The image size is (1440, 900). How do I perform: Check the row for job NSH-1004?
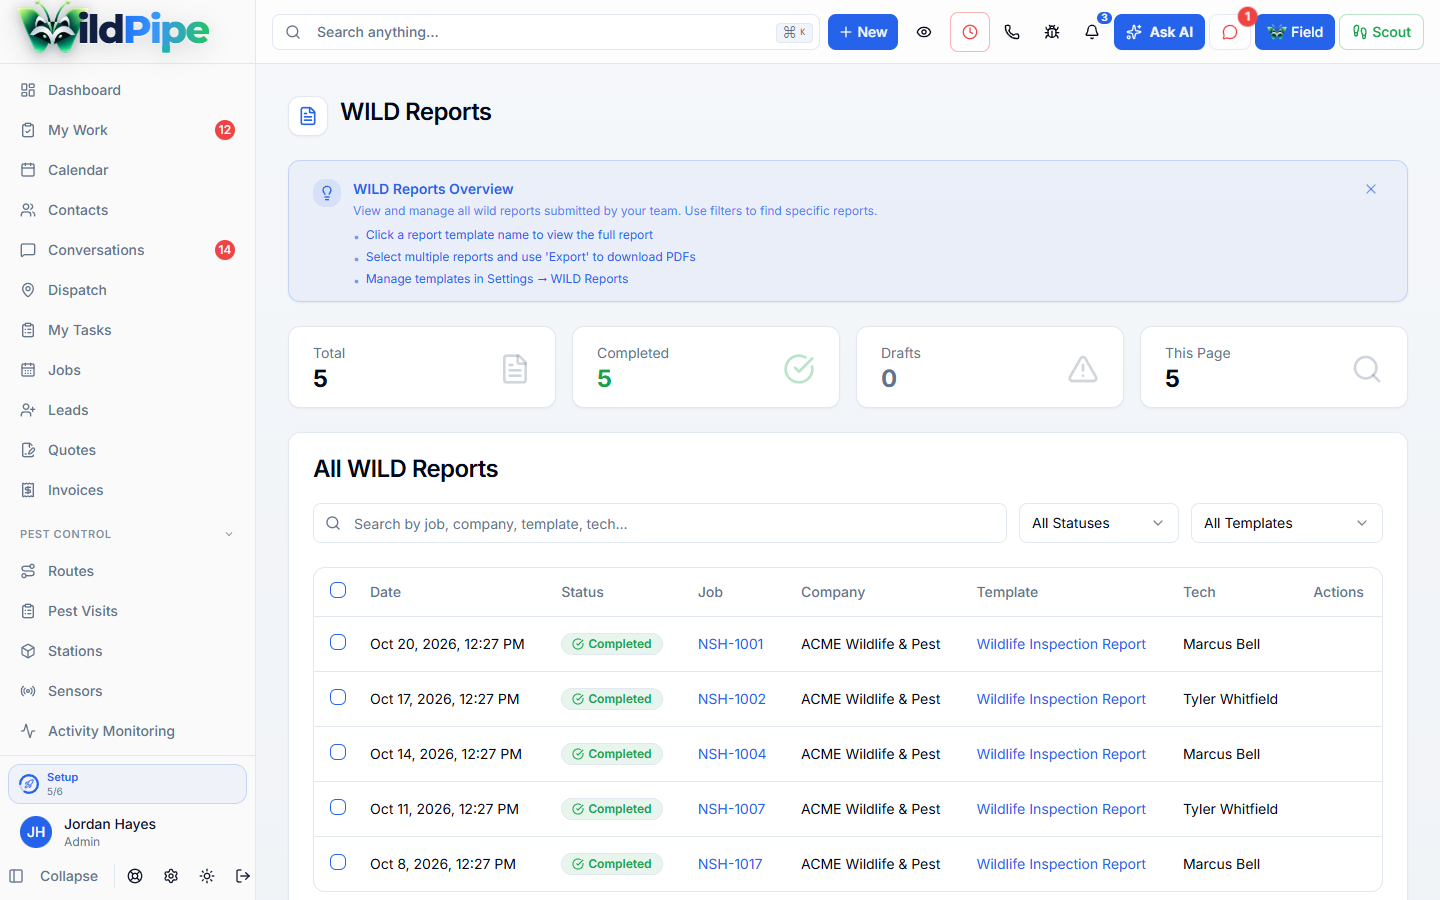338,752
